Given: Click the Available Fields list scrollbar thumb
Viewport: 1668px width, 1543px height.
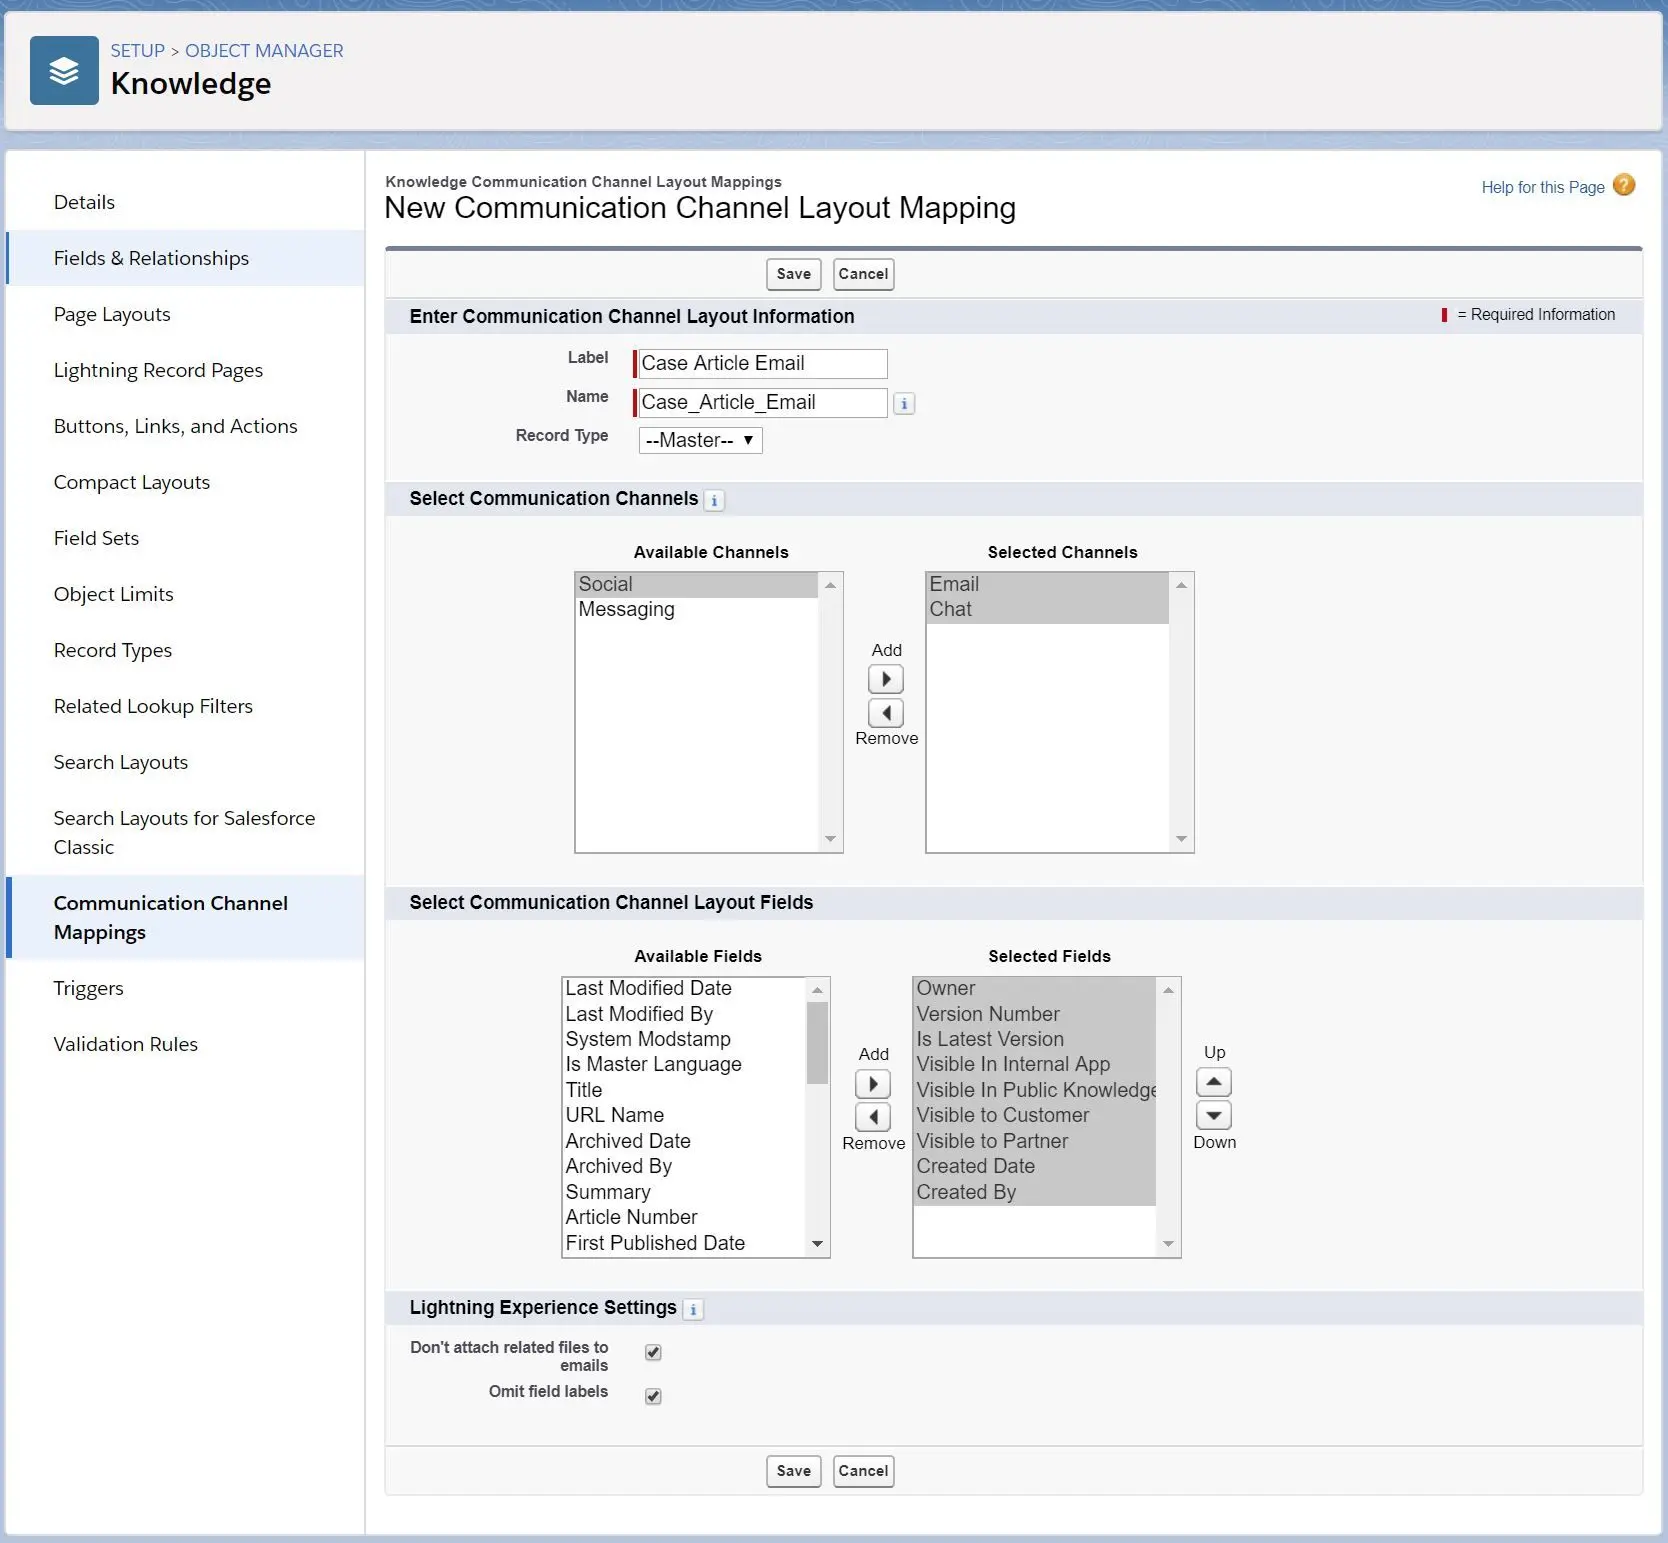Looking at the screenshot, I should [817, 1042].
